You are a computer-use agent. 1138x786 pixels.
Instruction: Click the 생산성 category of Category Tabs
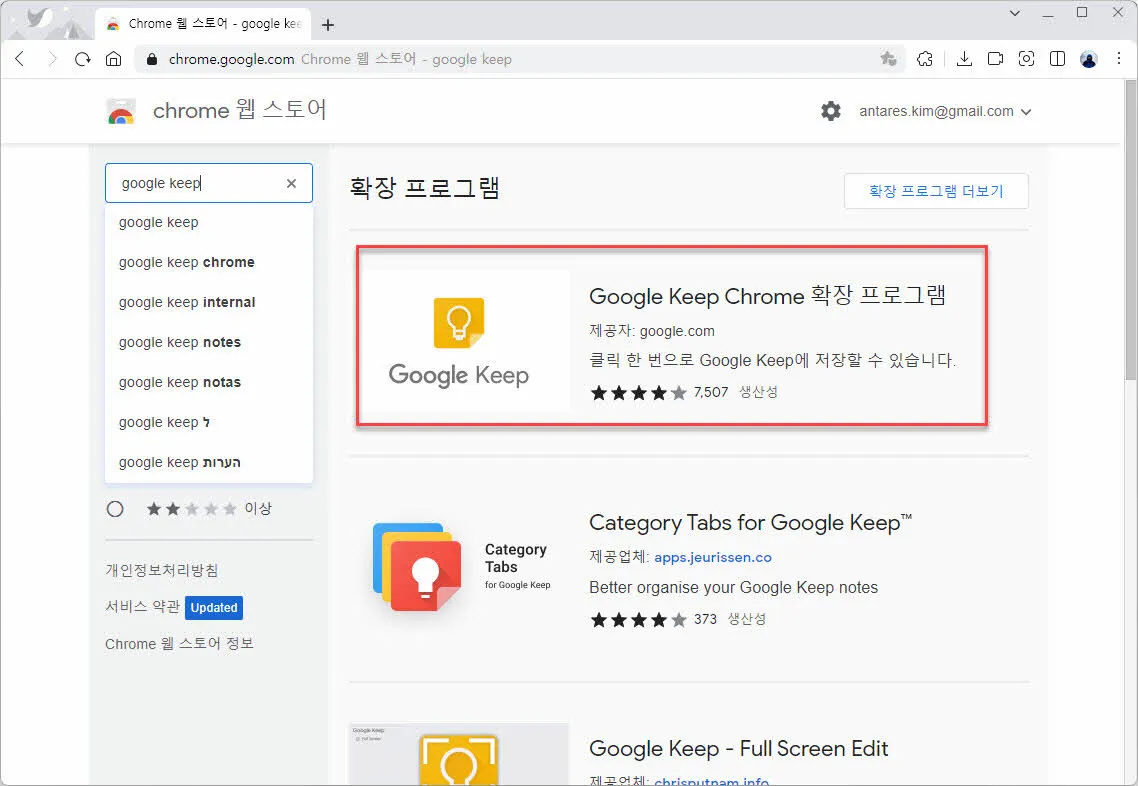click(747, 619)
